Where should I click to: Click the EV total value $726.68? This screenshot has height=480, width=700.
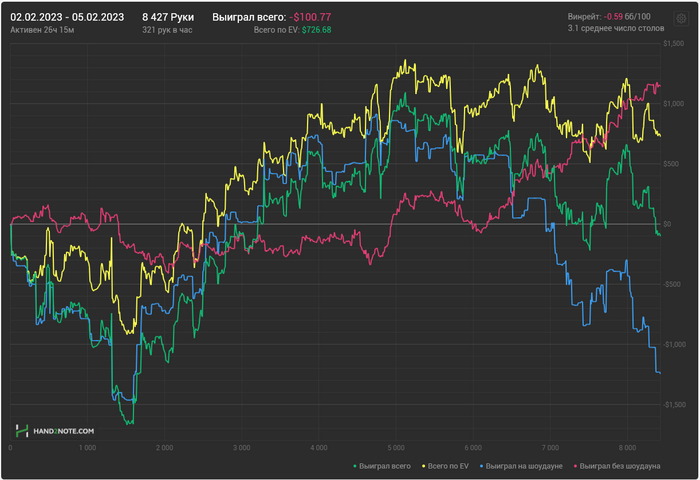[316, 30]
